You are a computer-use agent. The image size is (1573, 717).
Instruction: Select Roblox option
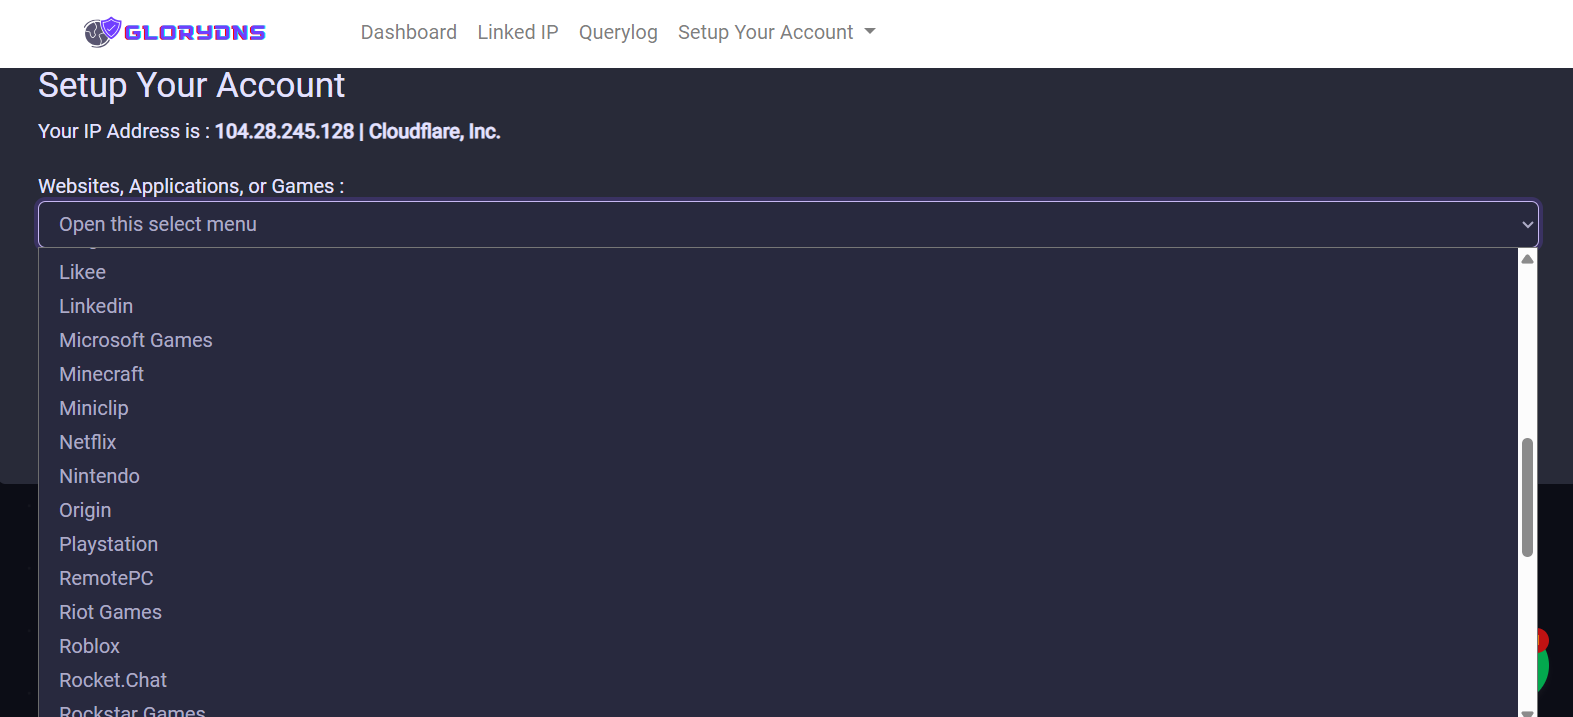point(778,646)
